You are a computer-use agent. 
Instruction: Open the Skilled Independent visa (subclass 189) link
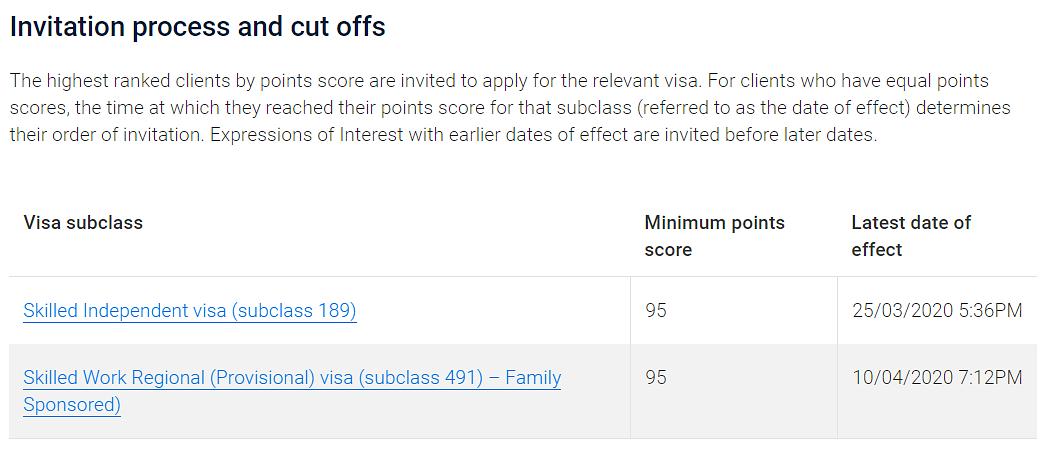coord(189,311)
